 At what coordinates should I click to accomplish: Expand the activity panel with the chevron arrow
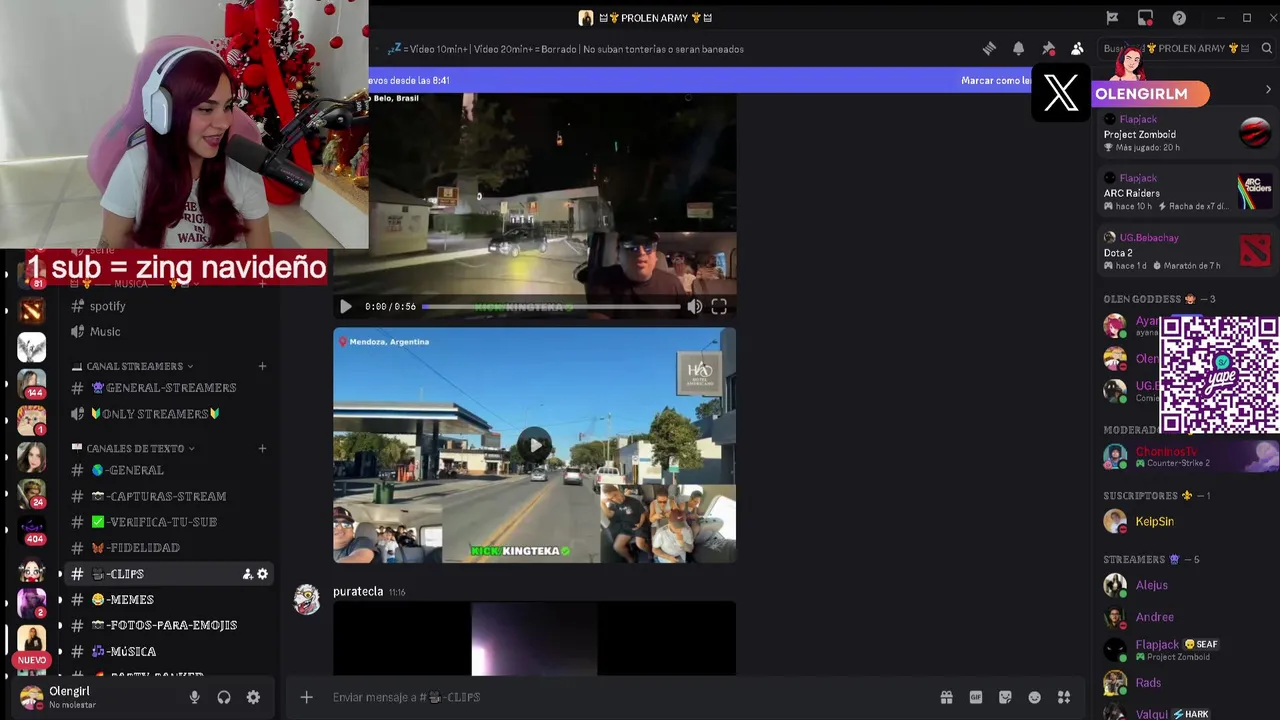pos(1268,90)
